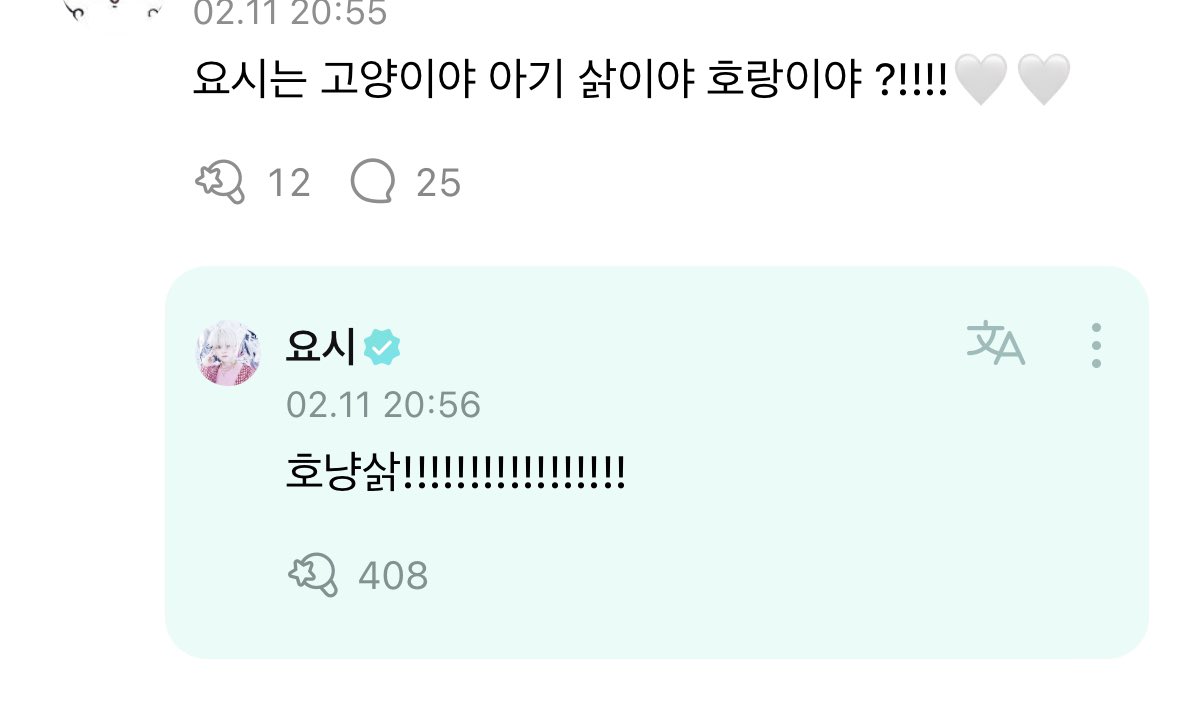This screenshot has width=1179, height=705.
Task: Click the fan post text about 고양이야
Action: point(571,78)
